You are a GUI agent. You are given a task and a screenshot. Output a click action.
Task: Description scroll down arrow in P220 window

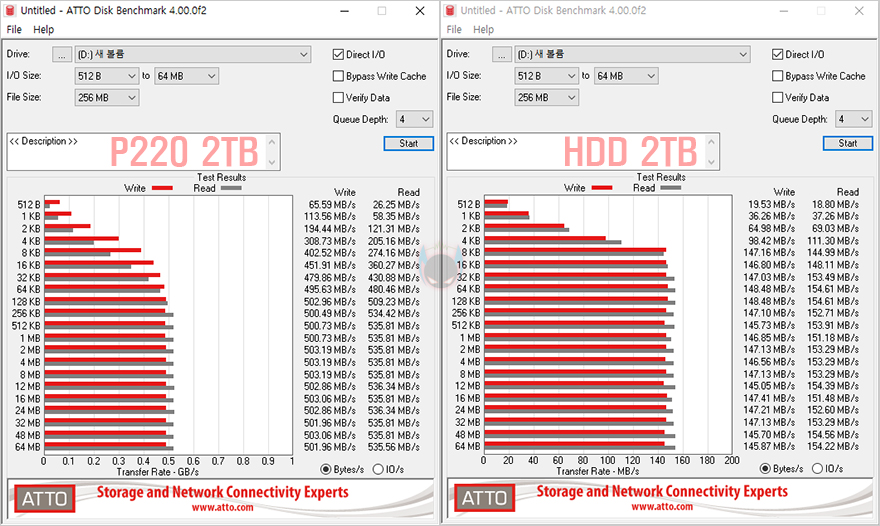[x=272, y=162]
